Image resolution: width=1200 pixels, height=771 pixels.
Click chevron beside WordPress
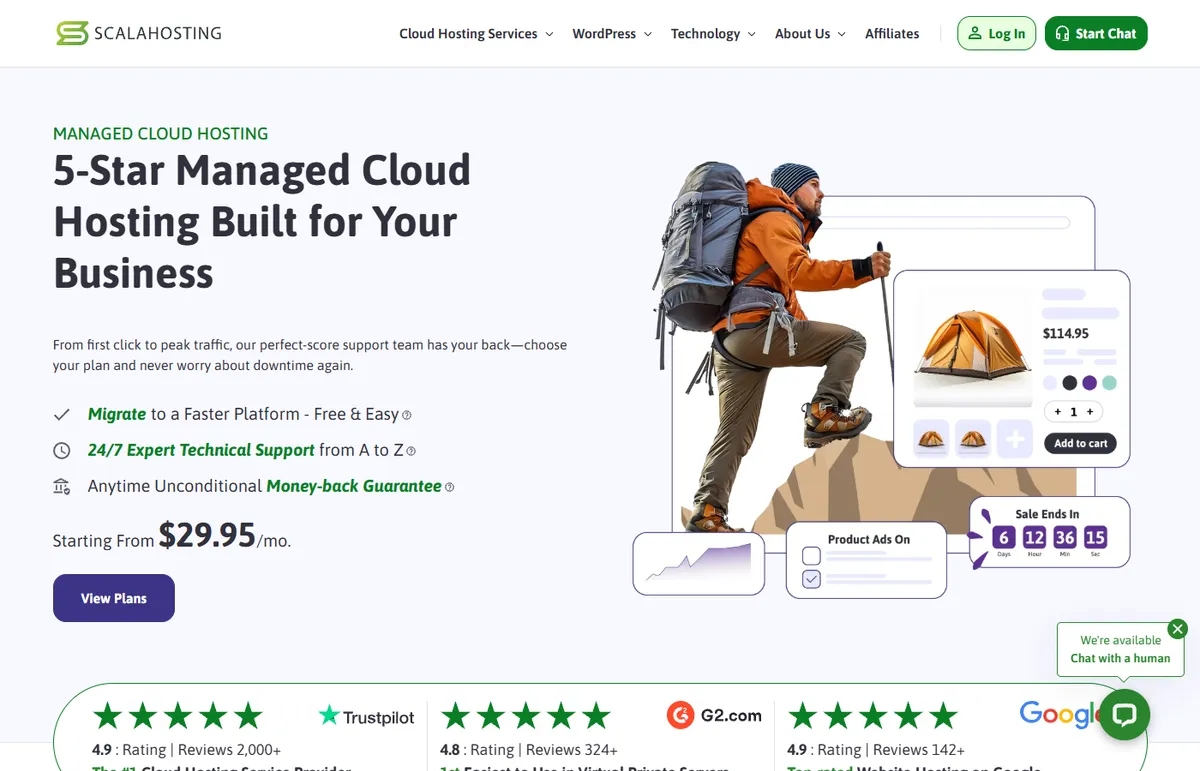point(647,34)
